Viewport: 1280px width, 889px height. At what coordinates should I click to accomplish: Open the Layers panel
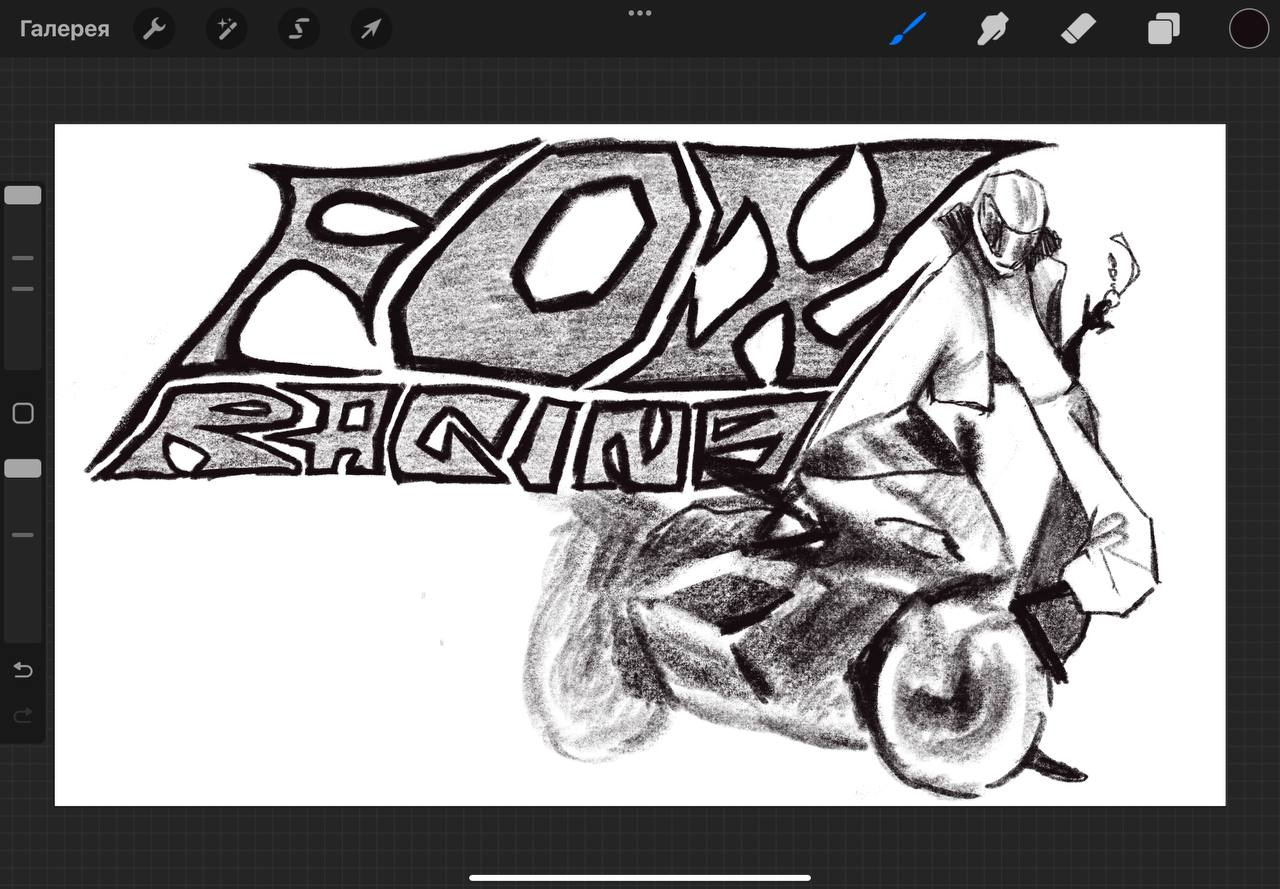1163,29
